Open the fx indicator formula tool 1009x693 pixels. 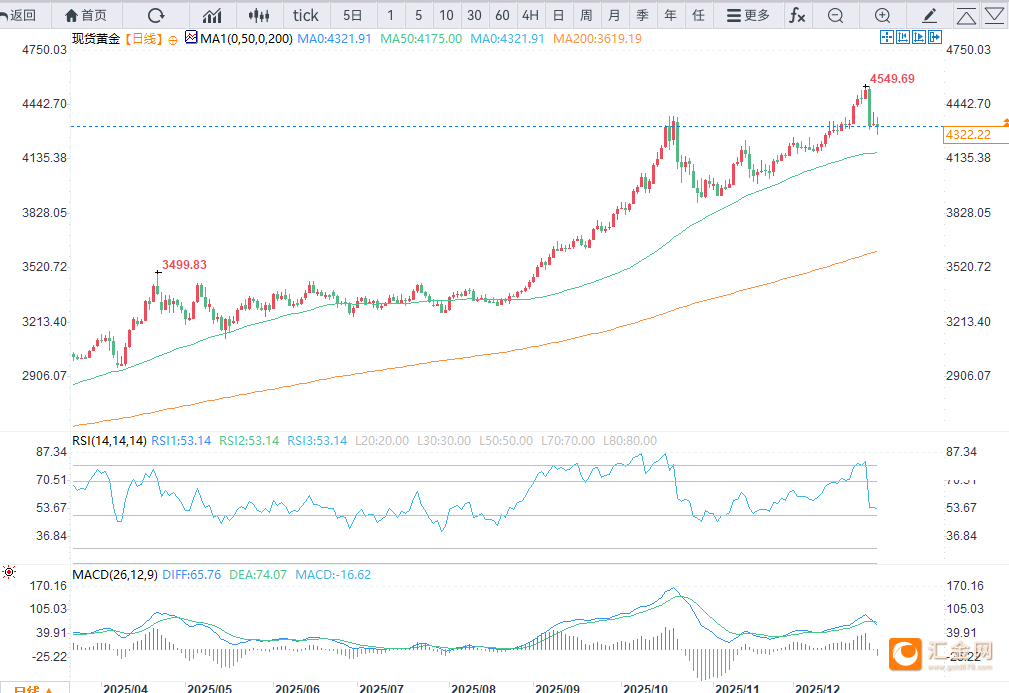[x=796, y=15]
